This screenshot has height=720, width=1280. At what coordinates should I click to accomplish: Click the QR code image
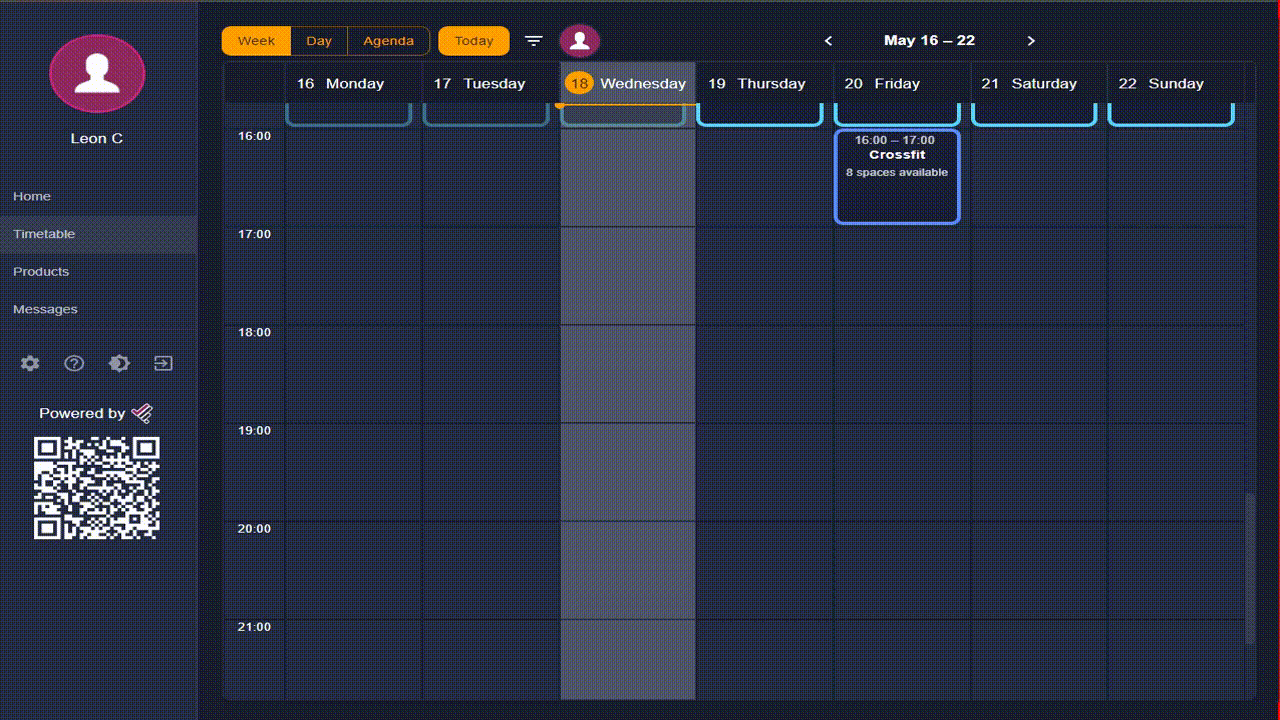(97, 488)
